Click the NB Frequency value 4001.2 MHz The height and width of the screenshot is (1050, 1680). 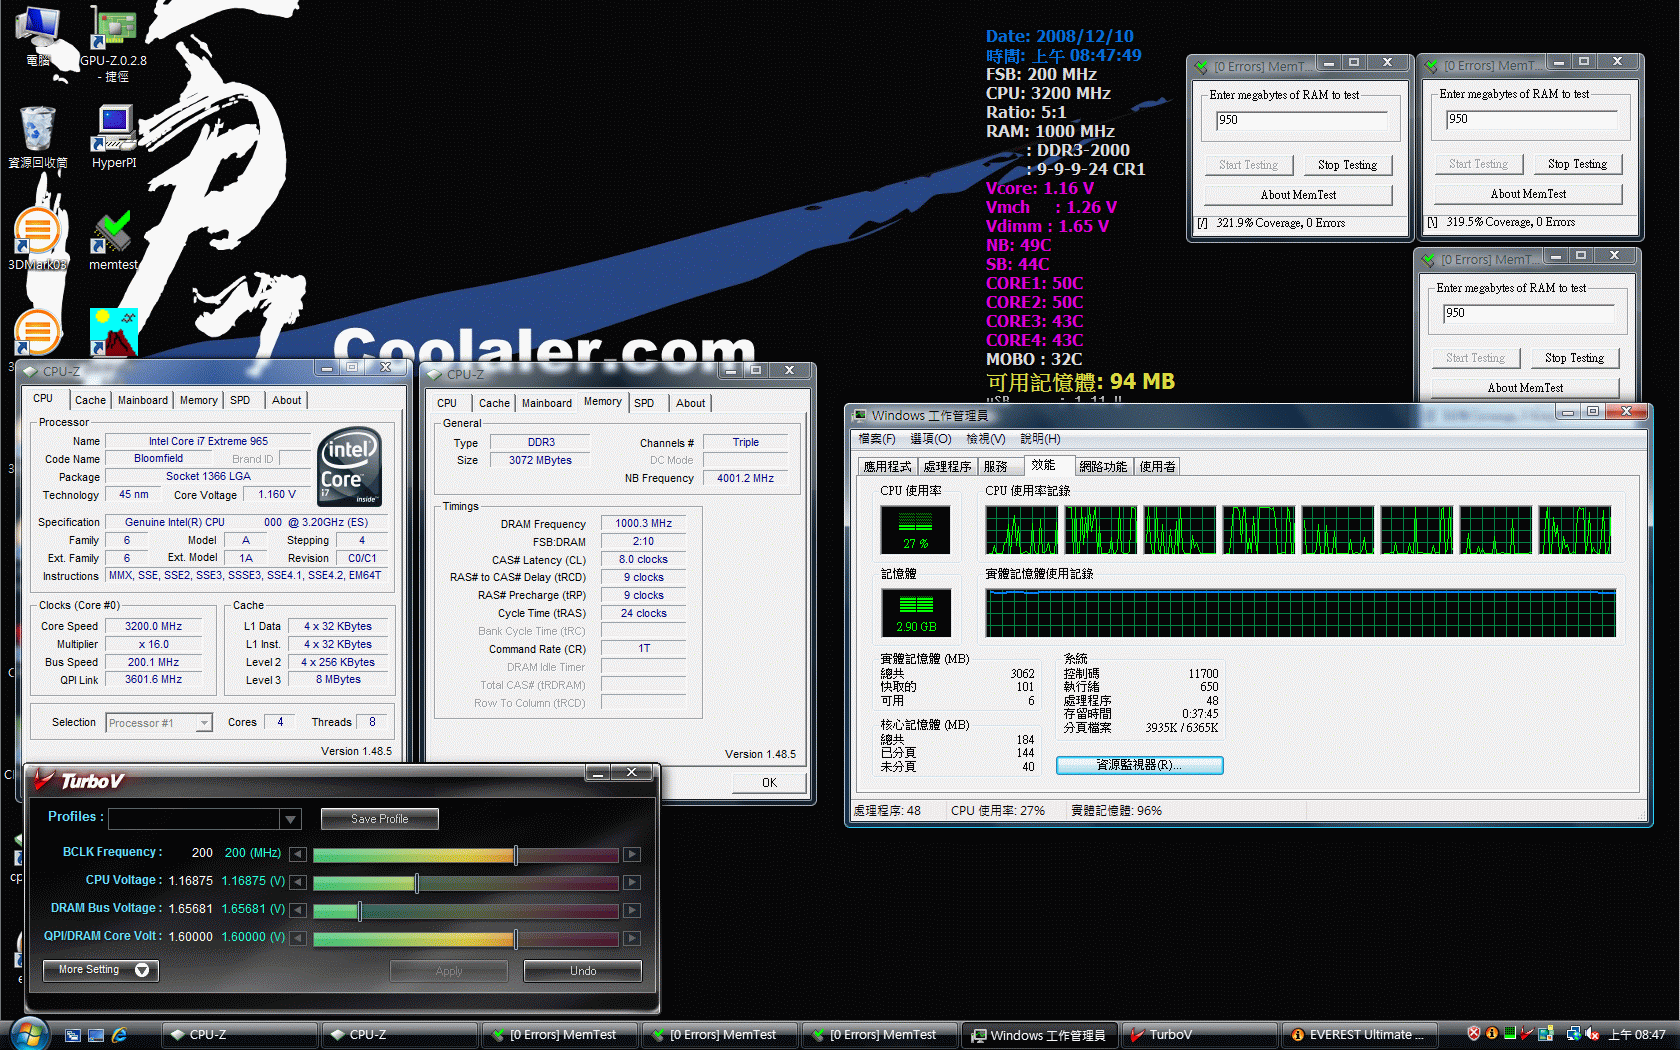point(745,478)
